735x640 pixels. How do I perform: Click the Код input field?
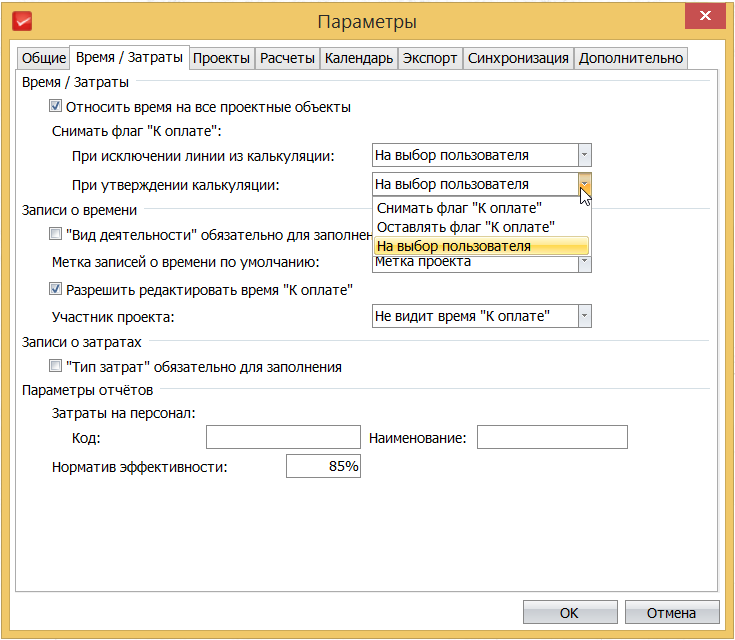(x=283, y=438)
